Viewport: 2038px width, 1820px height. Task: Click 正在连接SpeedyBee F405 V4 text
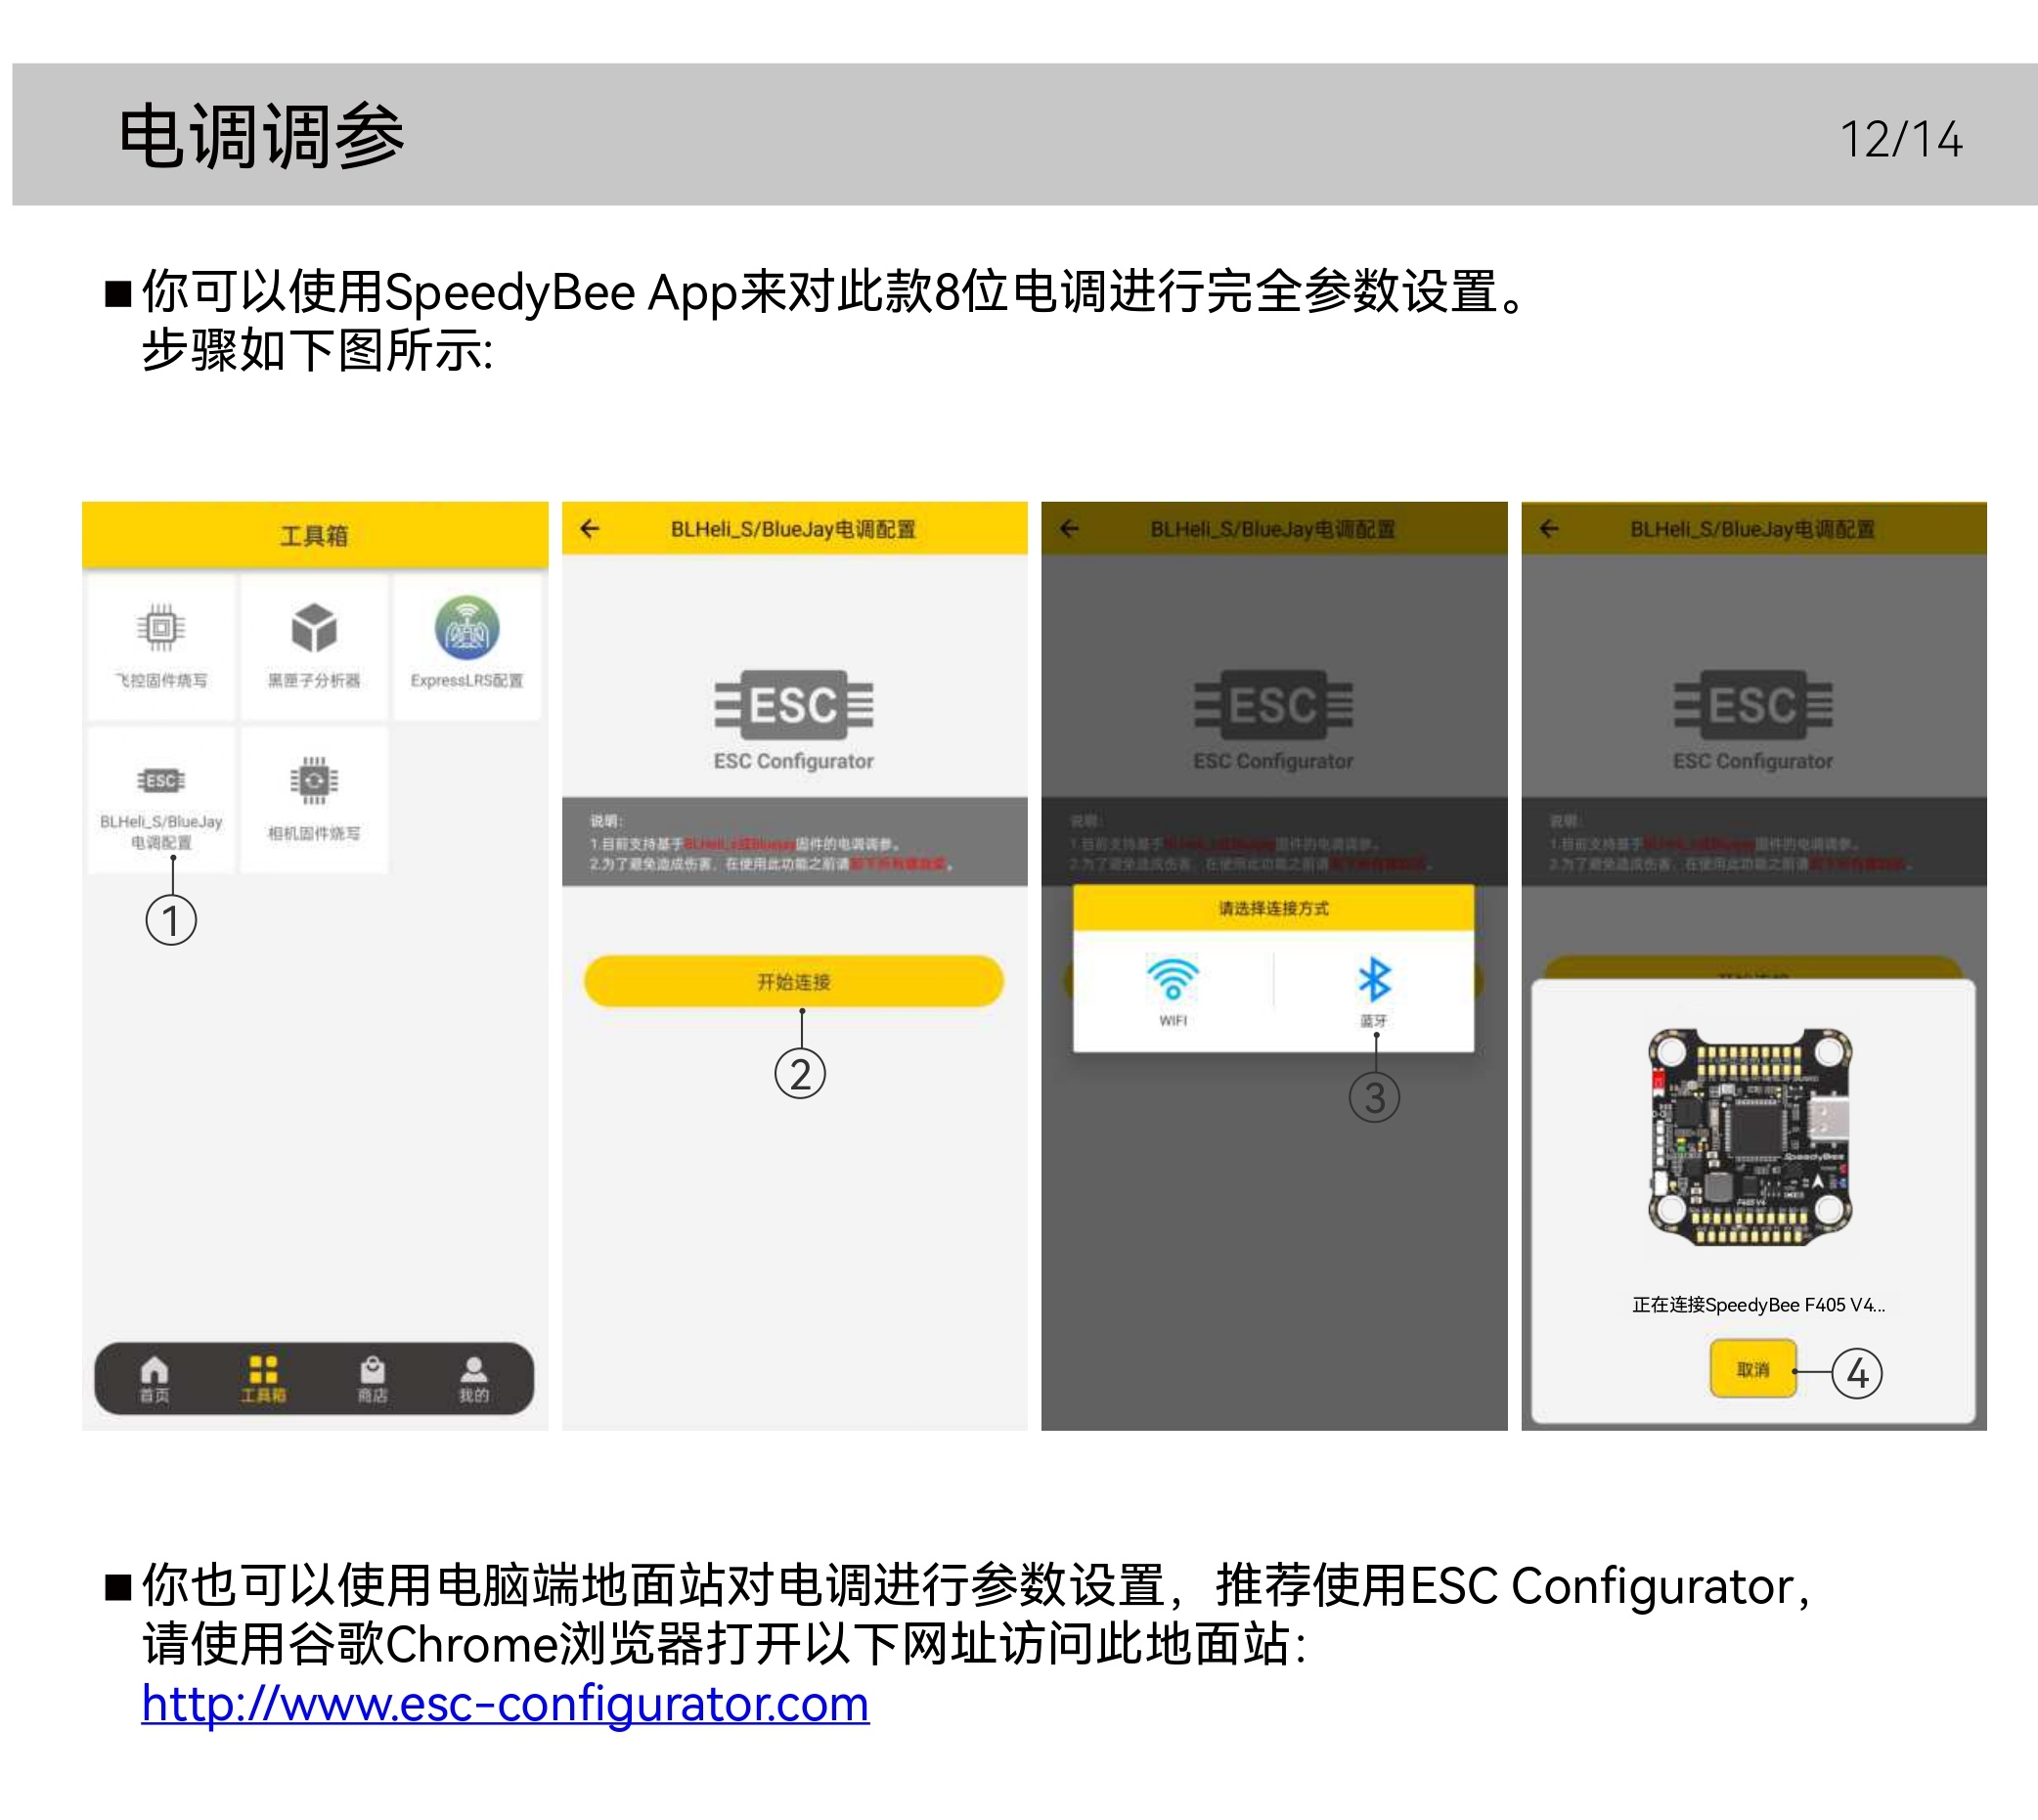pos(1758,1305)
